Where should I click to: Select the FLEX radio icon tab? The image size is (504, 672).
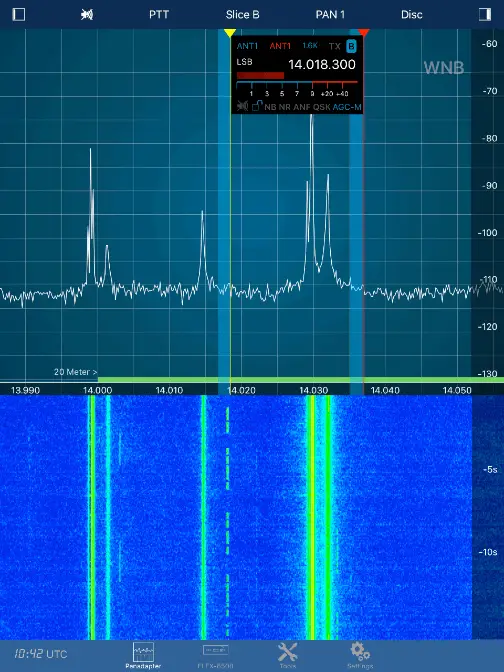[216, 655]
